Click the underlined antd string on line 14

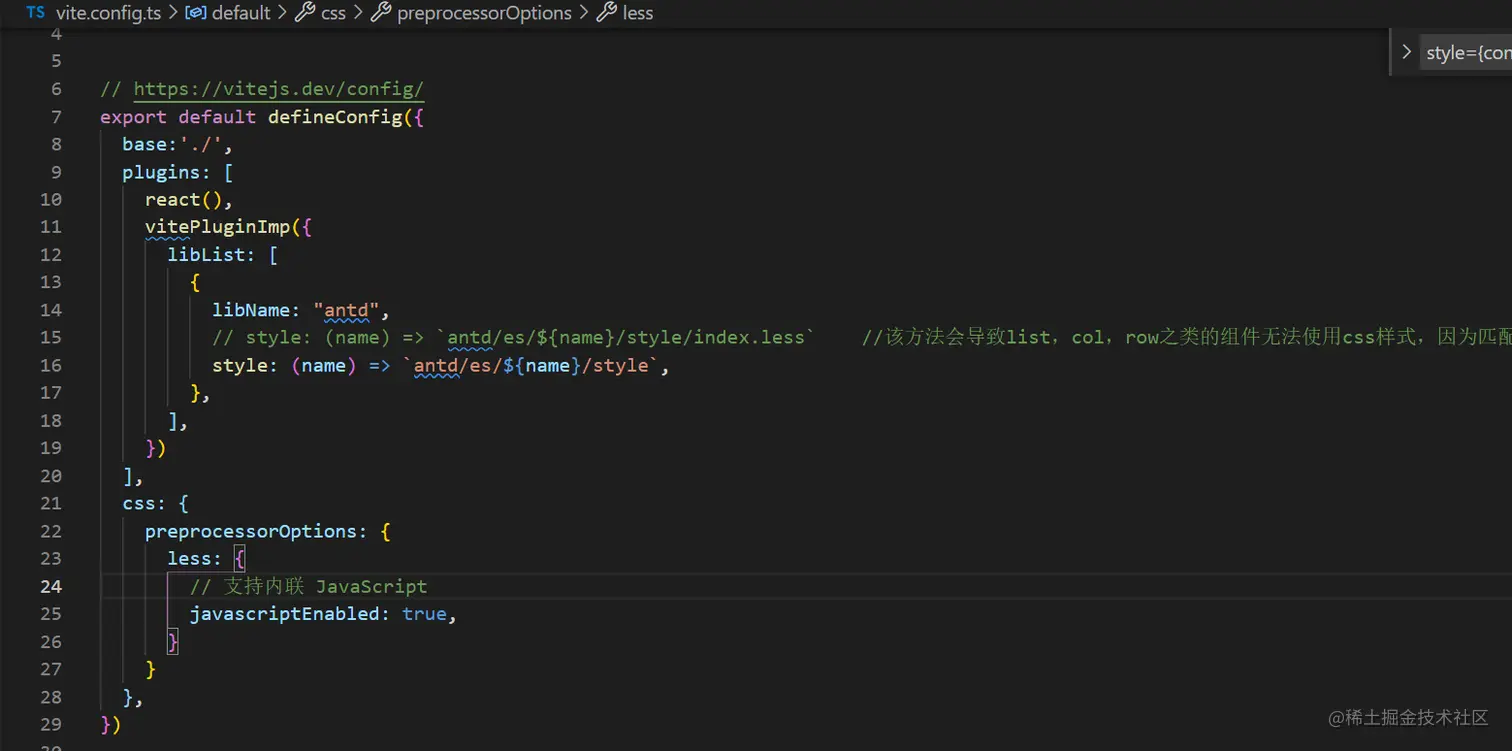pyautogui.click(x=345, y=310)
